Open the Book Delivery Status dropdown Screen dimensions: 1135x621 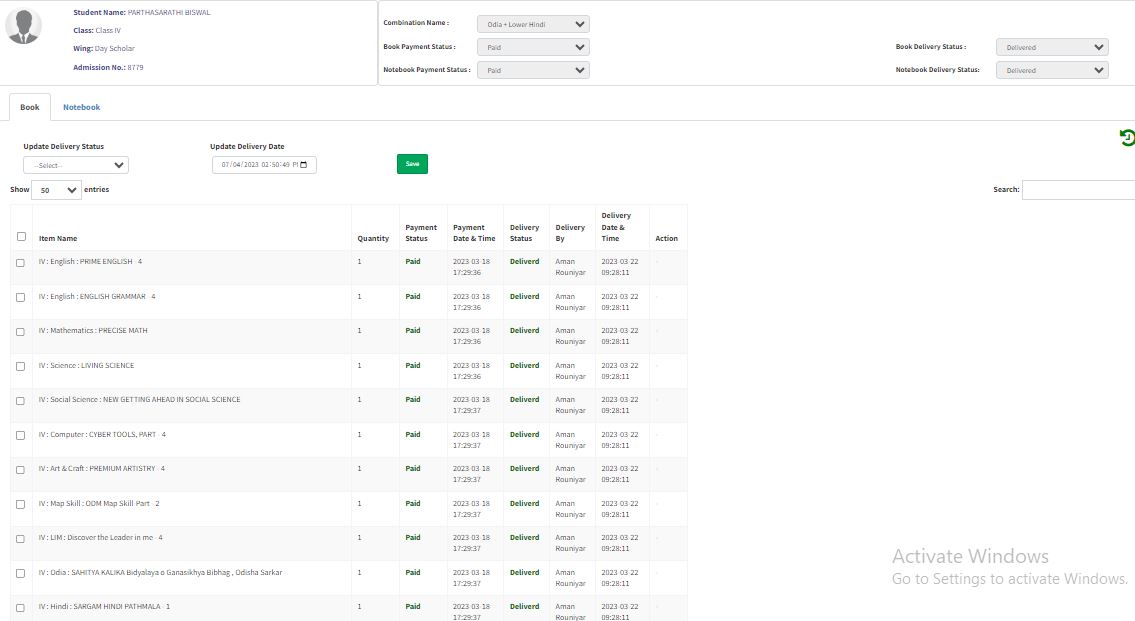click(1052, 47)
